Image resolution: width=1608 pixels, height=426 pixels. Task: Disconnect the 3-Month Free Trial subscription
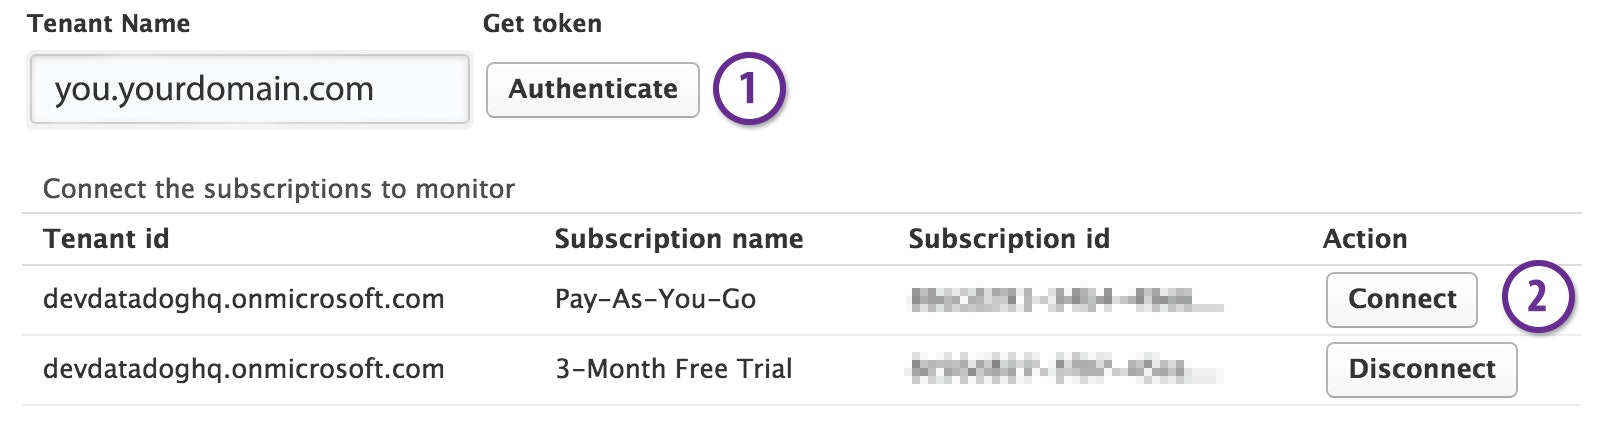(1421, 369)
